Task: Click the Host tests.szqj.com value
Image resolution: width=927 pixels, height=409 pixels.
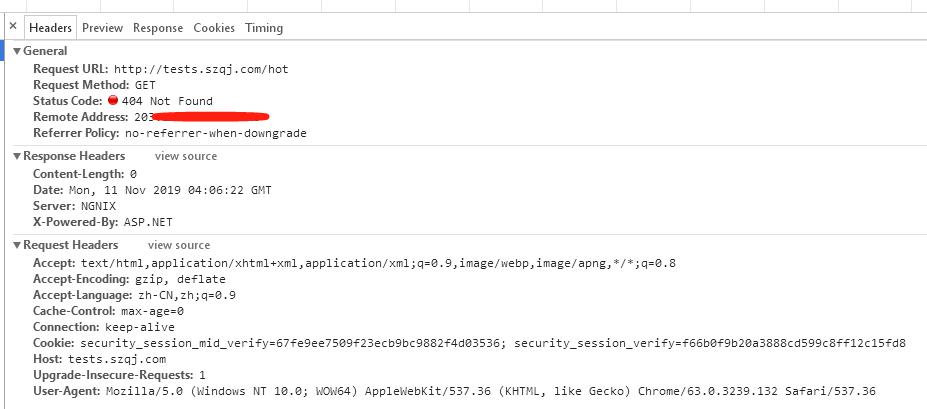Action: (117, 359)
